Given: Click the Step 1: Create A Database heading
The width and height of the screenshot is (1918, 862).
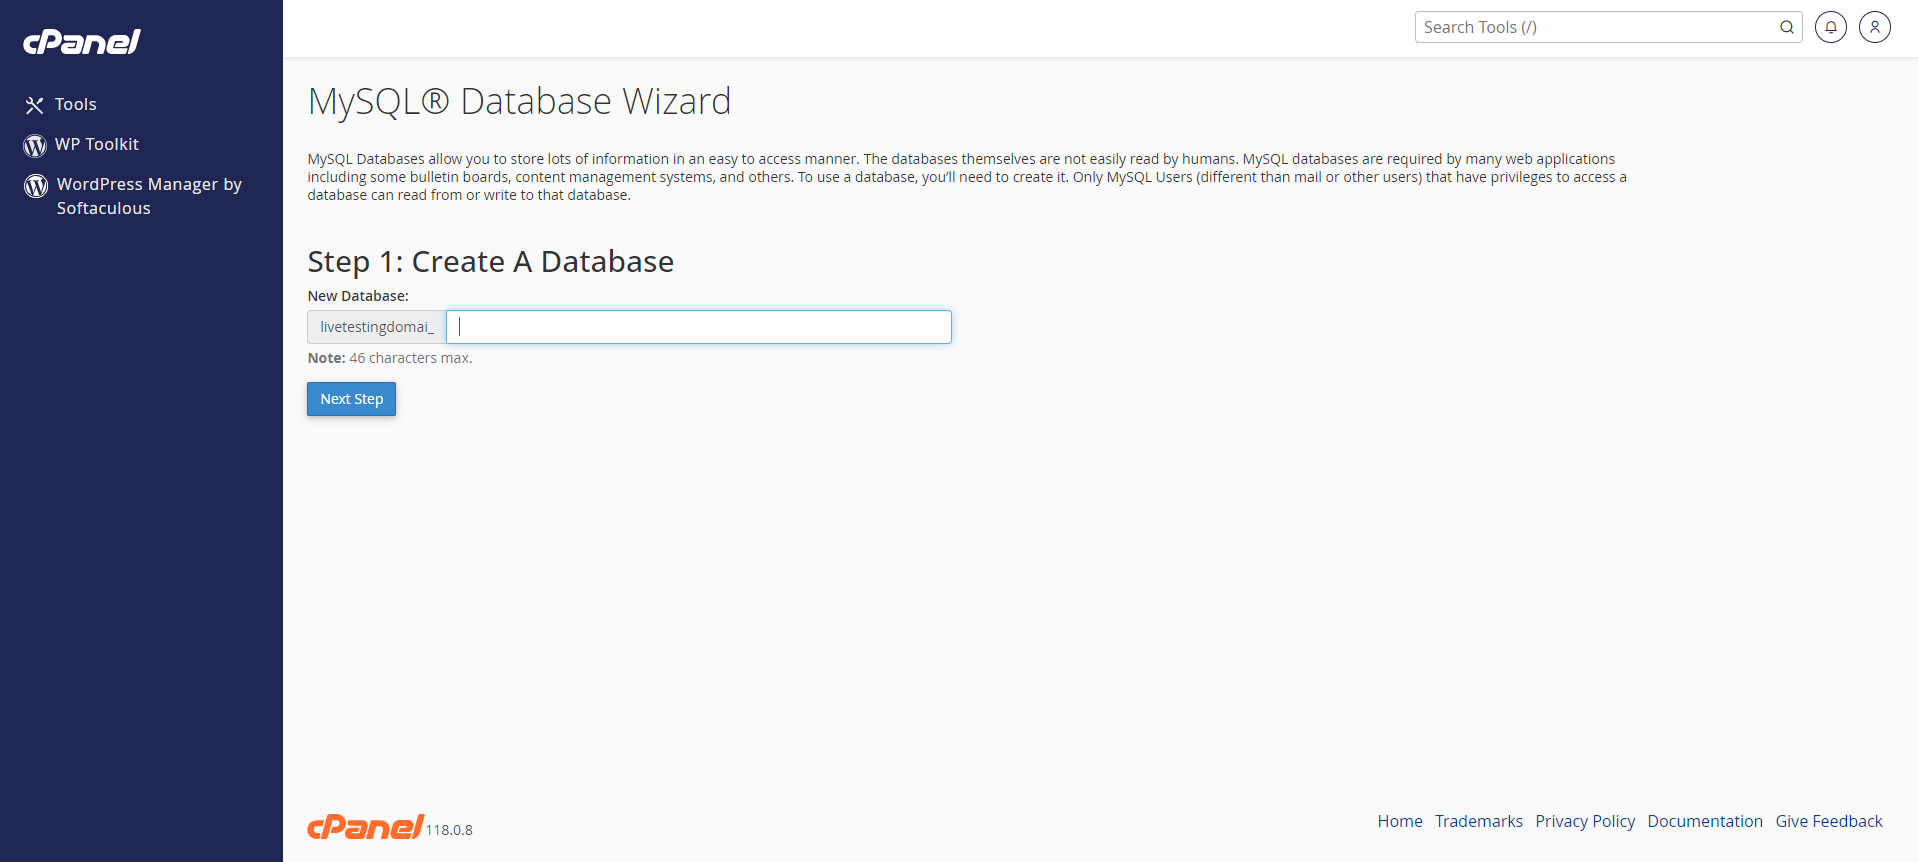Looking at the screenshot, I should [x=491, y=261].
